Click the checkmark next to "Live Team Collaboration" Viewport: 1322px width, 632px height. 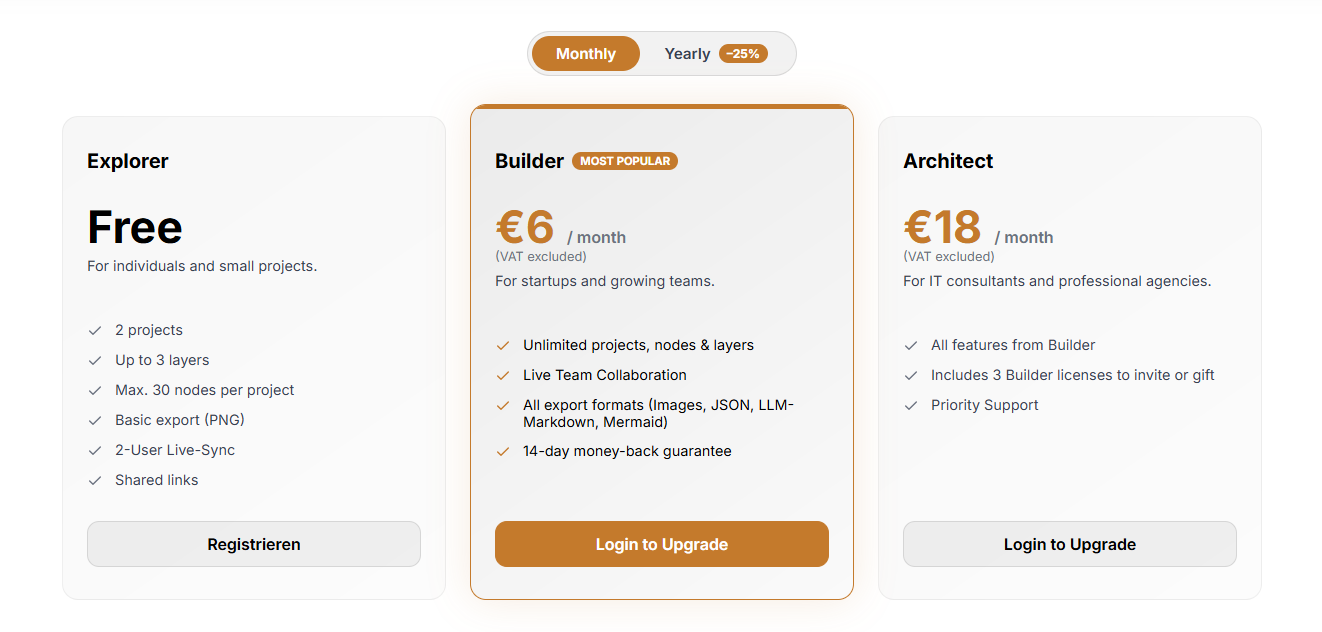pos(503,375)
